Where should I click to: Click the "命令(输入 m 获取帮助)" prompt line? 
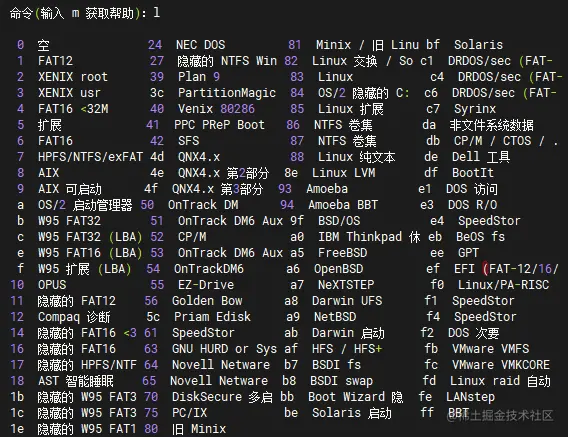[x=85, y=13]
